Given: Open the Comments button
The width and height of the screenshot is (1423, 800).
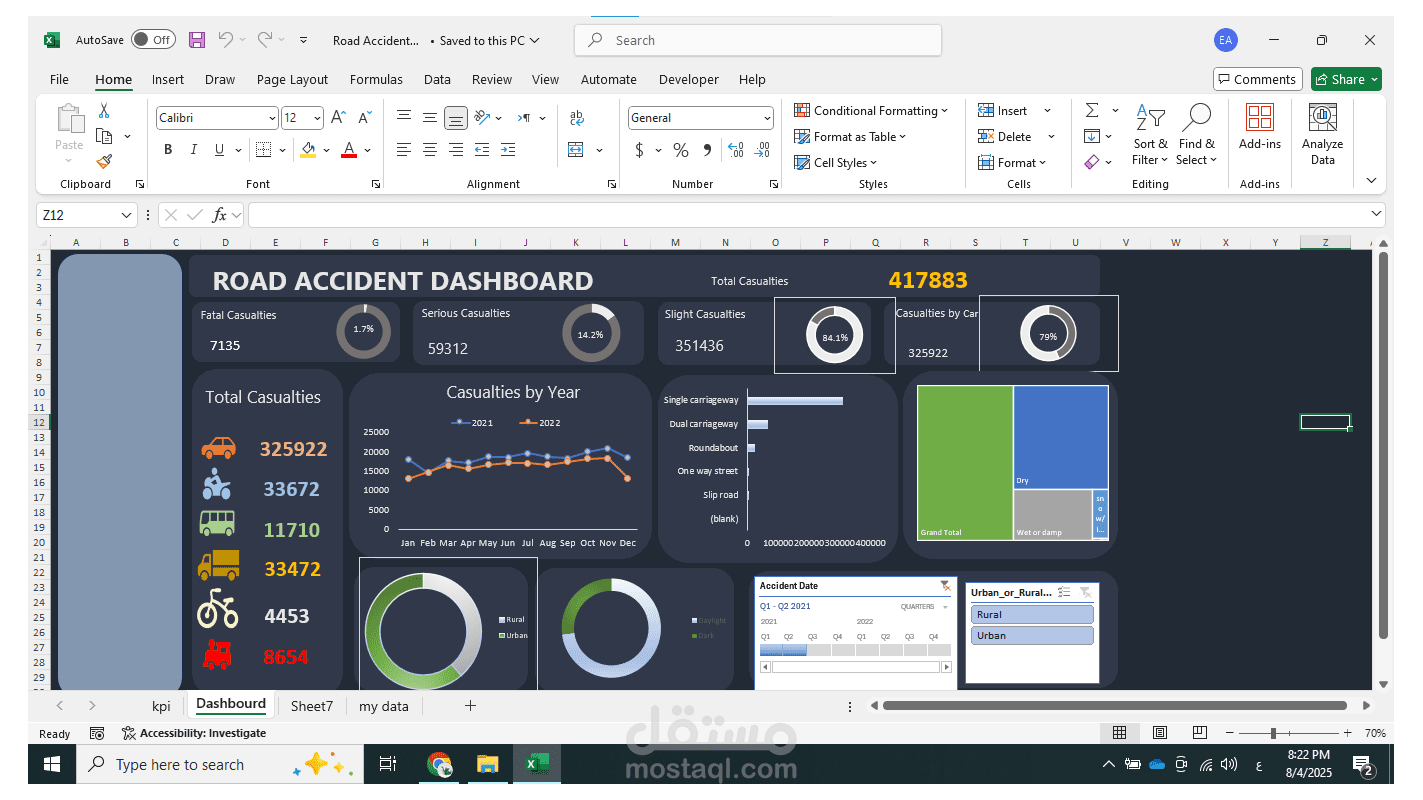Looking at the screenshot, I should pyautogui.click(x=1257, y=80).
